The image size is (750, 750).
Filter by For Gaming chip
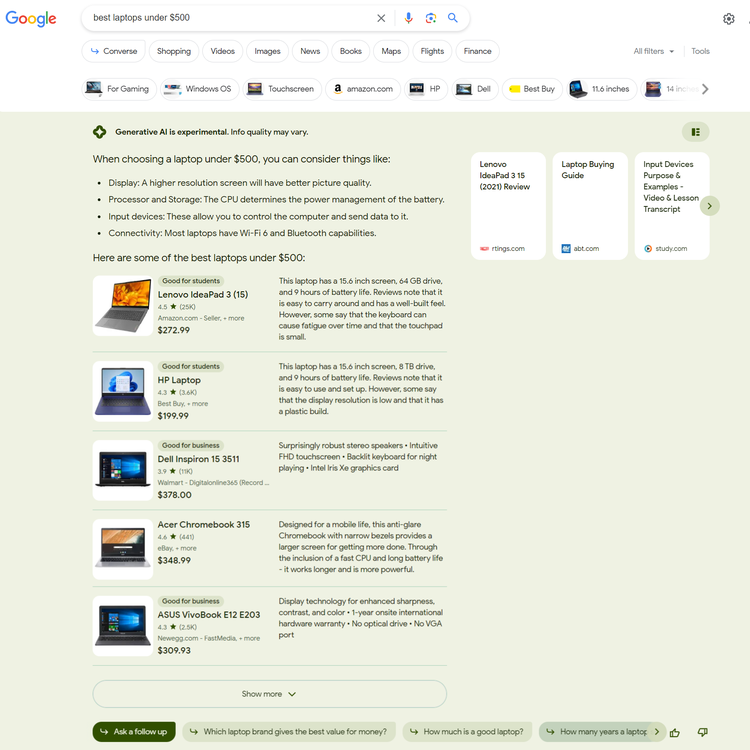(x=119, y=89)
